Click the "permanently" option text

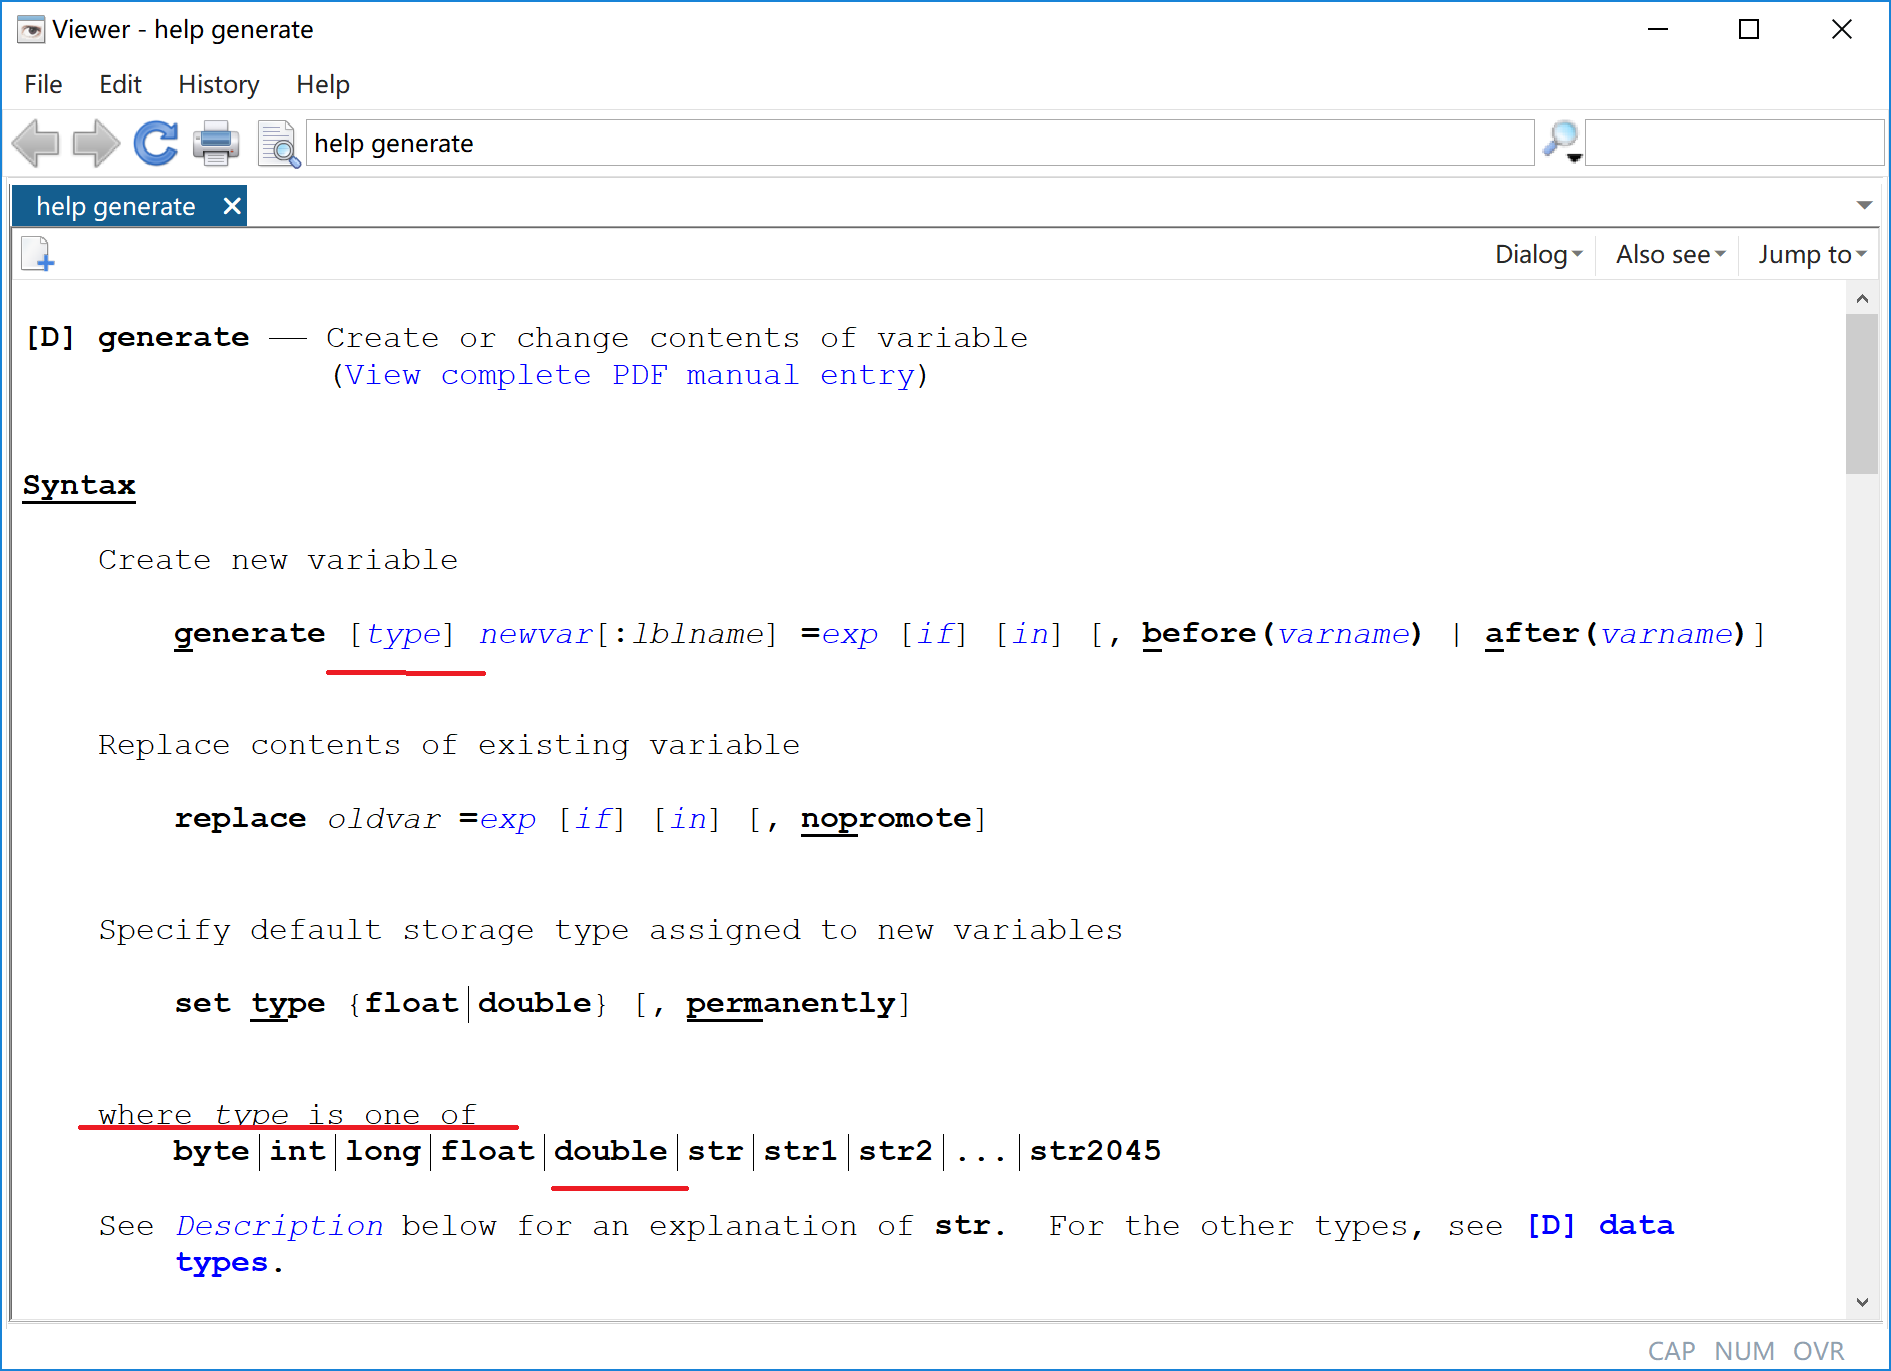[790, 1004]
